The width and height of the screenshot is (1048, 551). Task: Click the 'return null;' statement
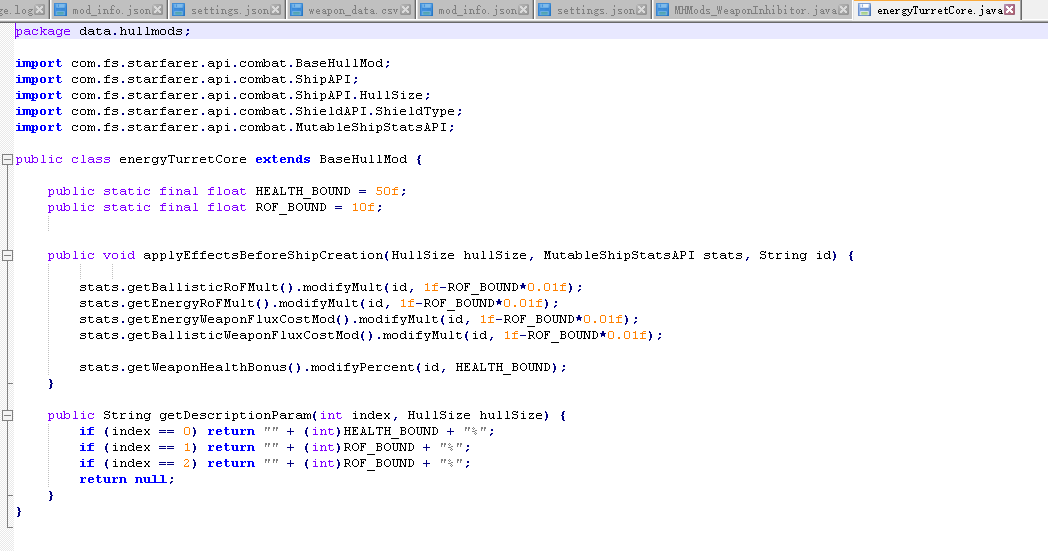pyautogui.click(x=127, y=479)
